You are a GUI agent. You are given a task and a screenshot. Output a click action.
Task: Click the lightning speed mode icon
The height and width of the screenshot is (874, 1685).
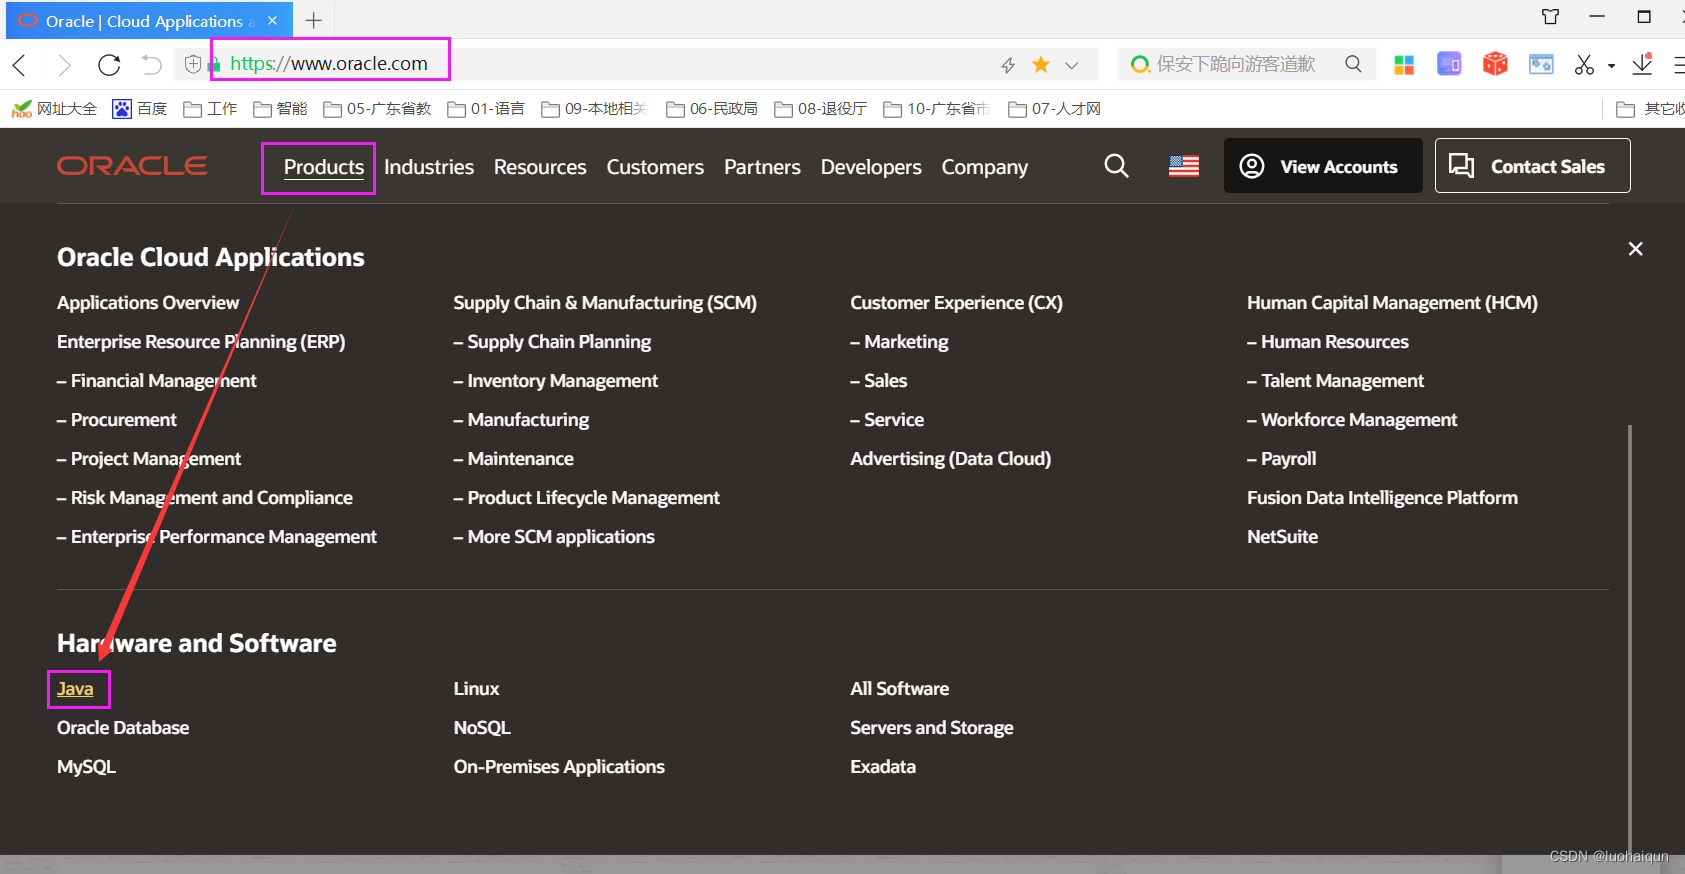(x=1008, y=65)
